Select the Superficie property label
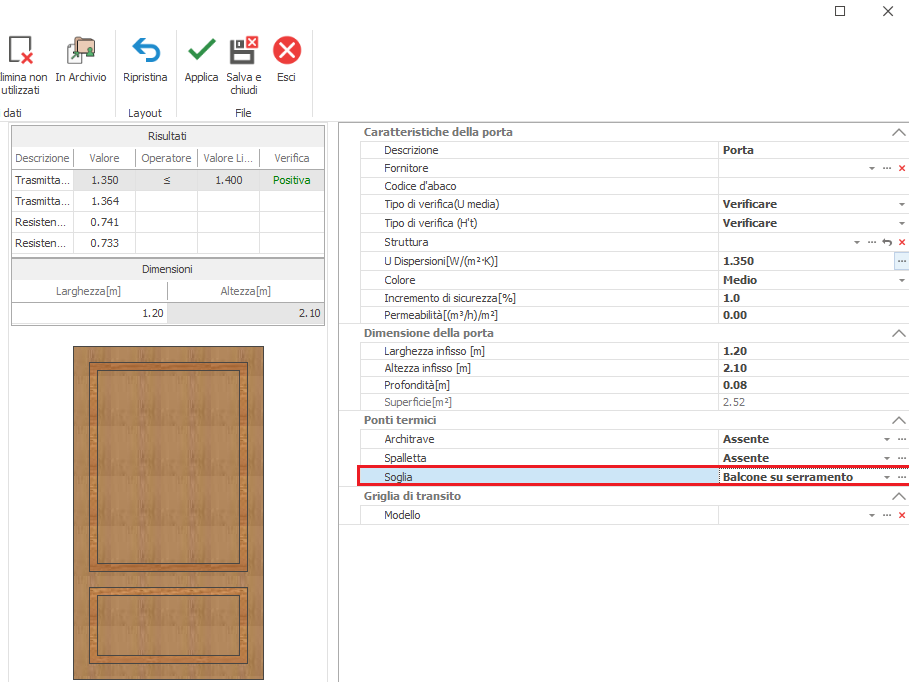 pos(417,402)
